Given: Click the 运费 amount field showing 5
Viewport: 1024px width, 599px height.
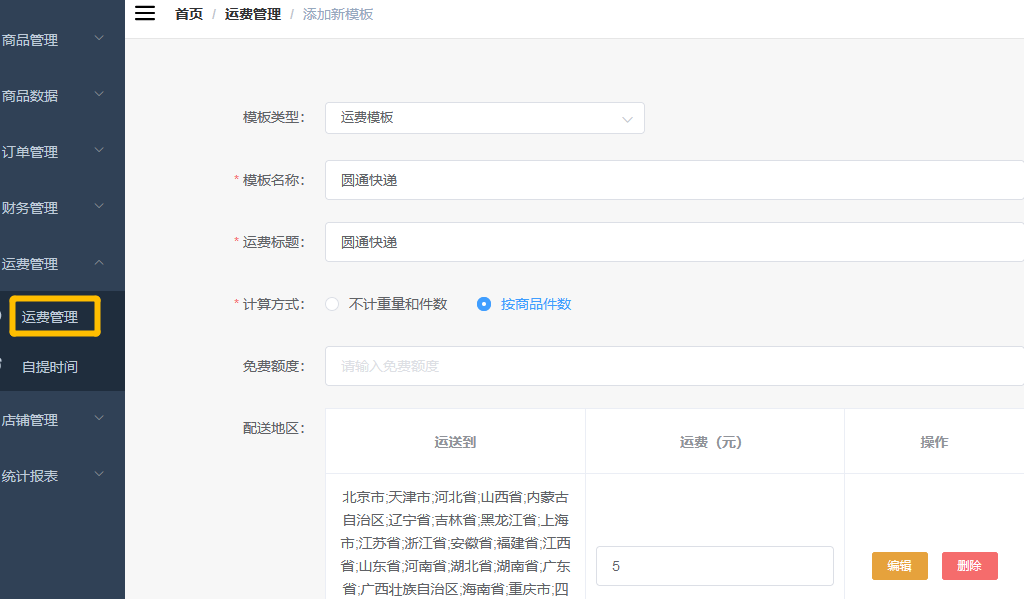Looking at the screenshot, I should coord(714,566).
